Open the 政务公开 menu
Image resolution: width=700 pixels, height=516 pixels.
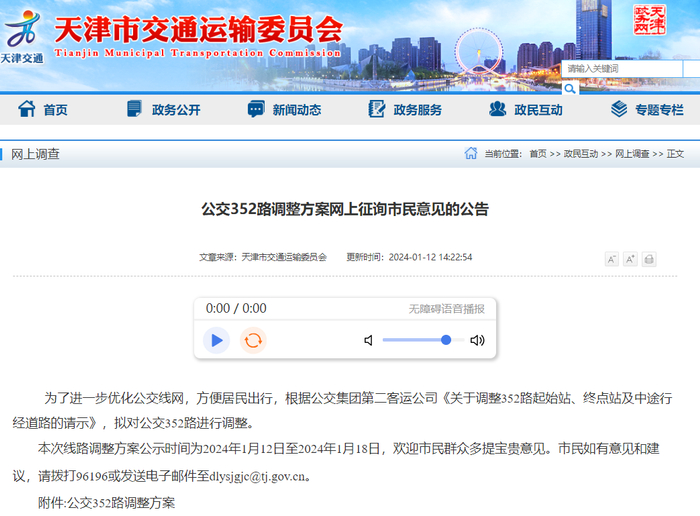pyautogui.click(x=163, y=109)
